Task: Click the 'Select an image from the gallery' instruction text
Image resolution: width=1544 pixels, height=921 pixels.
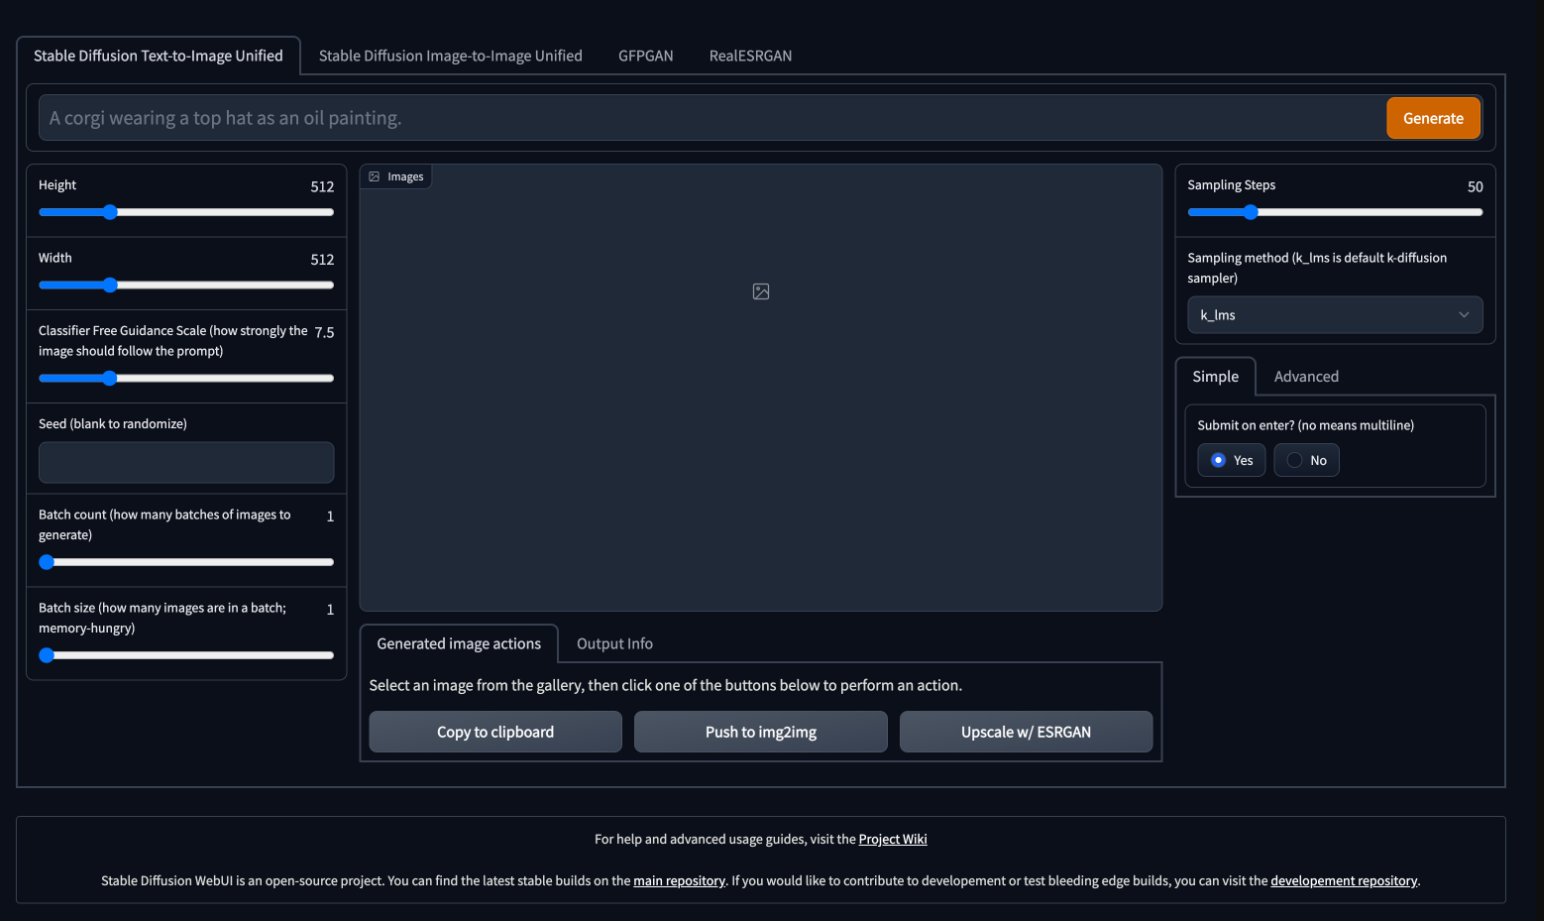Action: [x=665, y=686]
